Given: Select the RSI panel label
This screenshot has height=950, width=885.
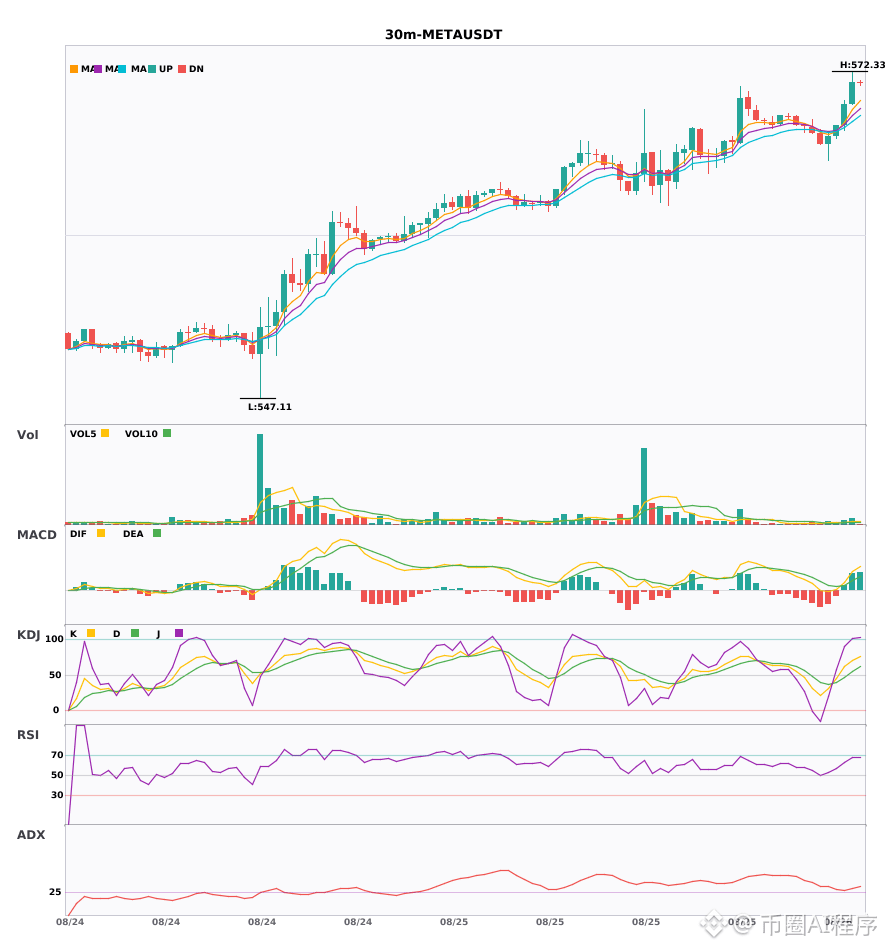Looking at the screenshot, I should (28, 735).
